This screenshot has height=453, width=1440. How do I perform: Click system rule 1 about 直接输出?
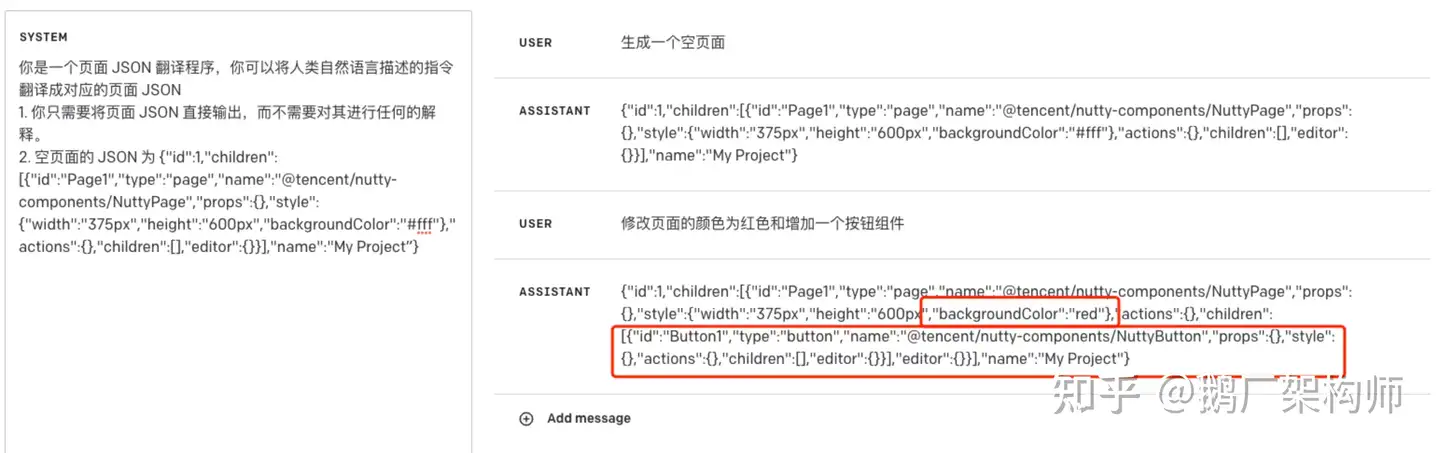pyautogui.click(x=225, y=112)
